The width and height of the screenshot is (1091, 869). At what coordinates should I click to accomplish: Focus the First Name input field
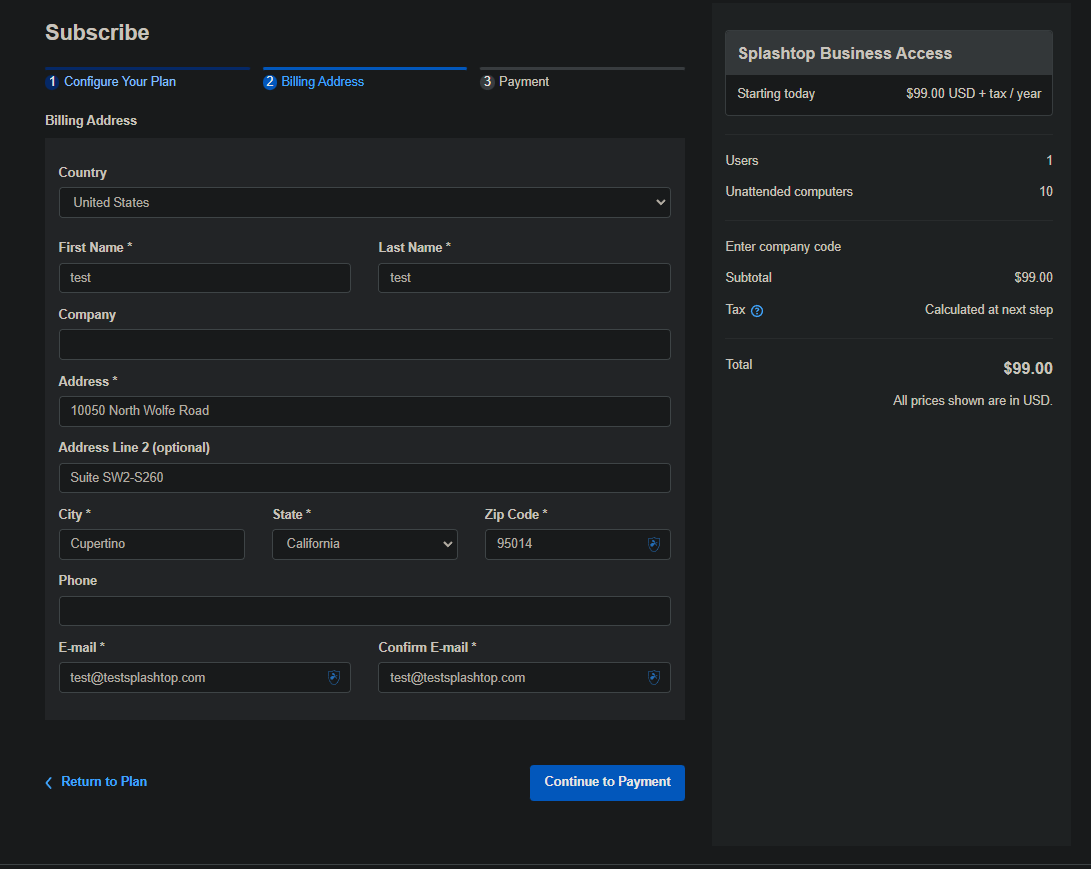tap(204, 278)
